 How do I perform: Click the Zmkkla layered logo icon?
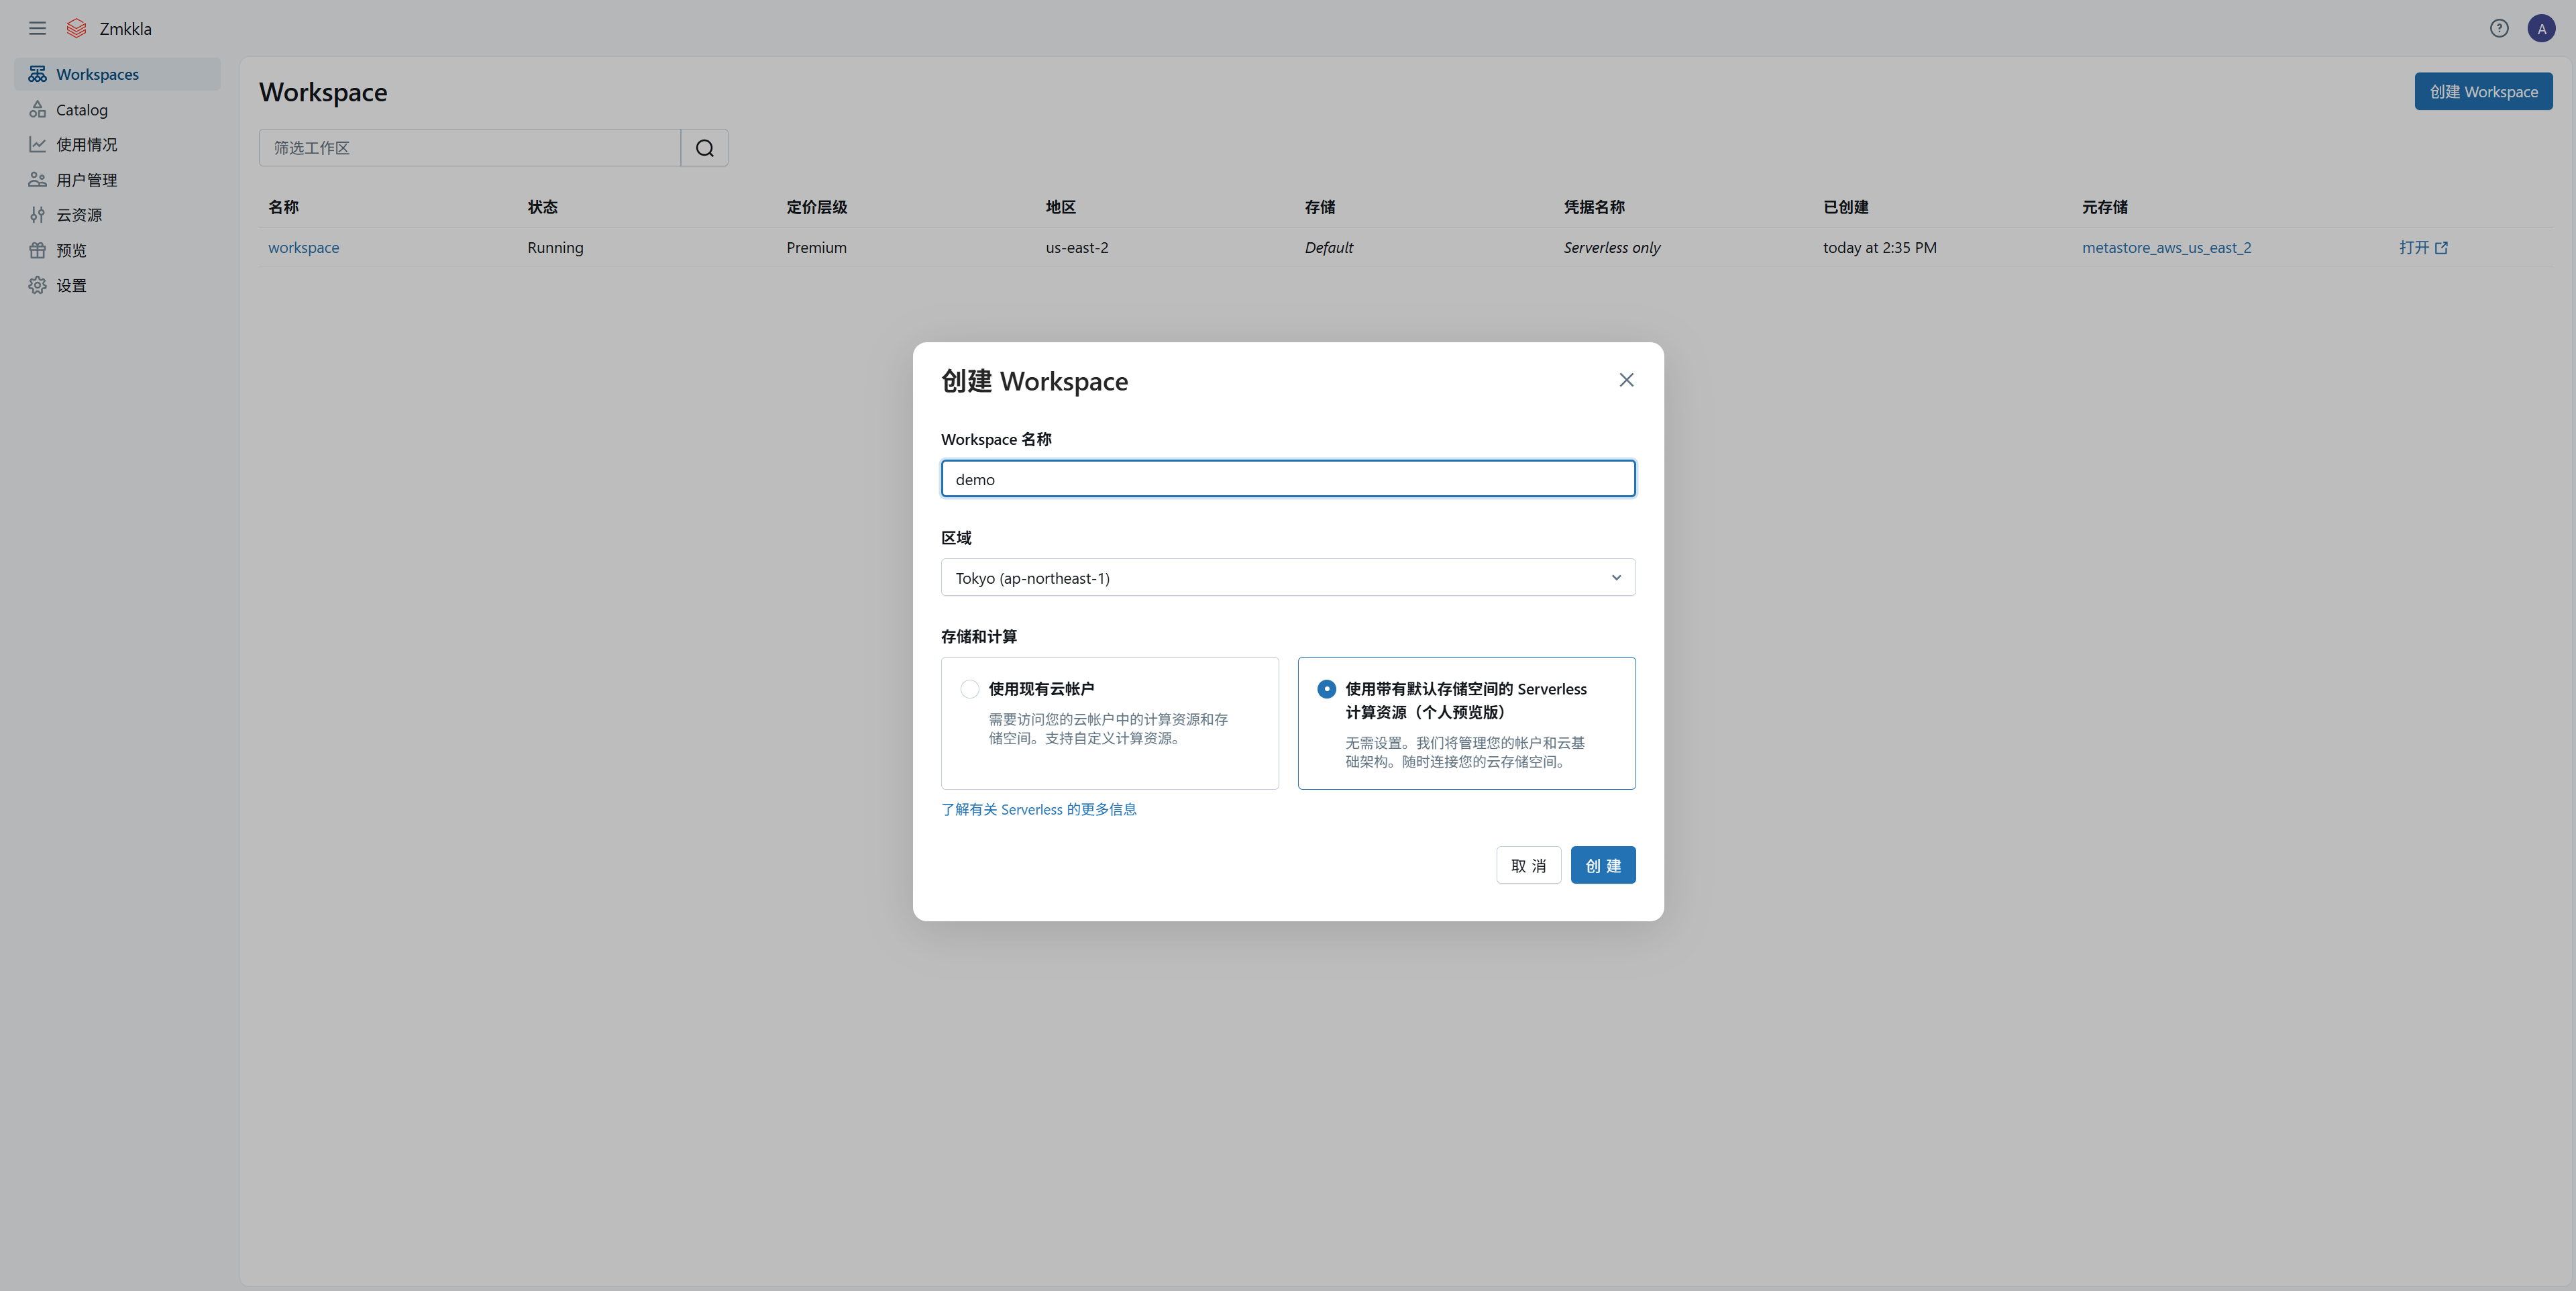click(76, 28)
